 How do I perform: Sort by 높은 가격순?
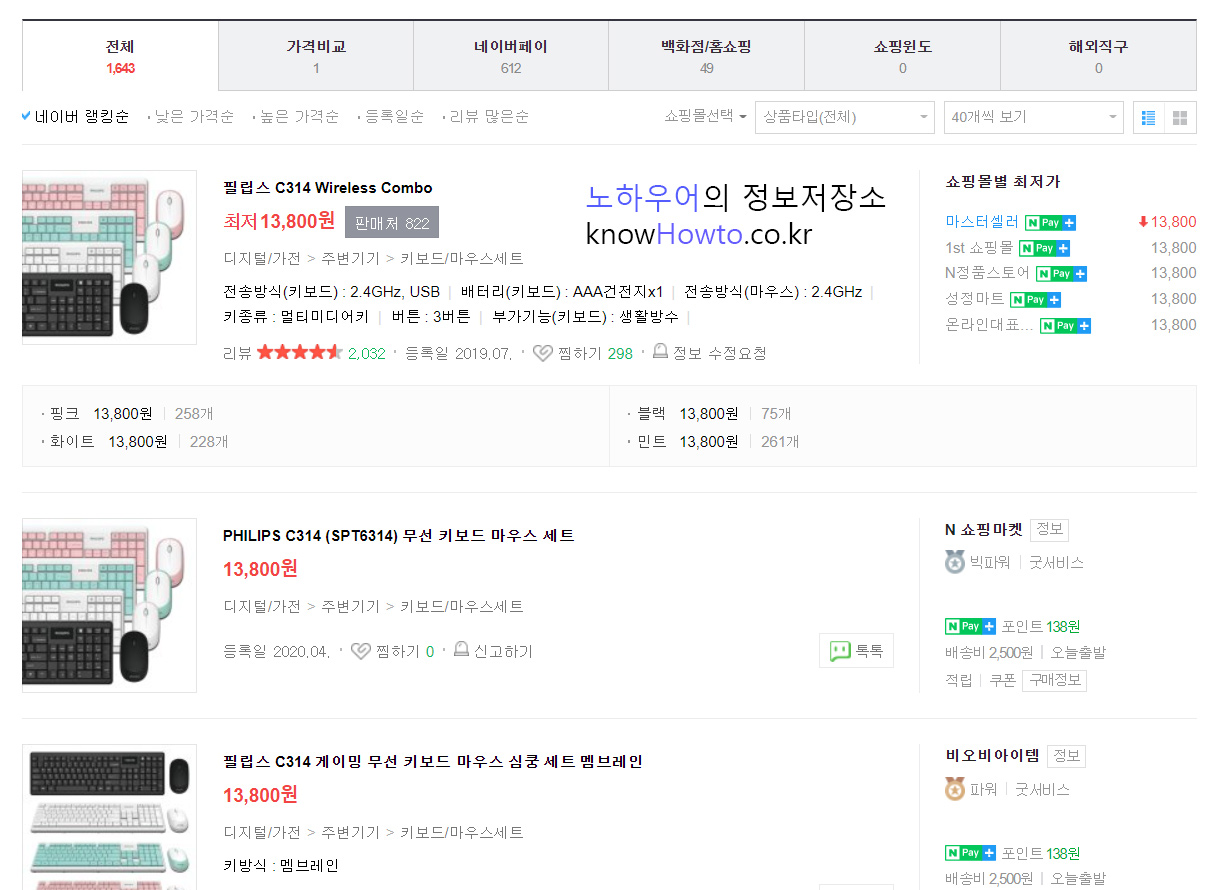[x=299, y=117]
